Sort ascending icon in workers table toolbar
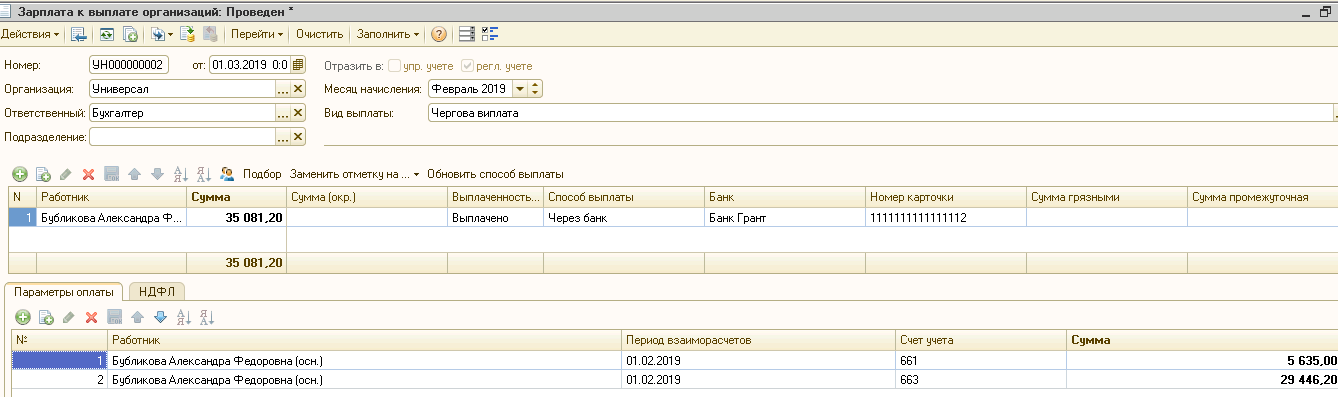The image size is (1338, 397). tap(181, 174)
